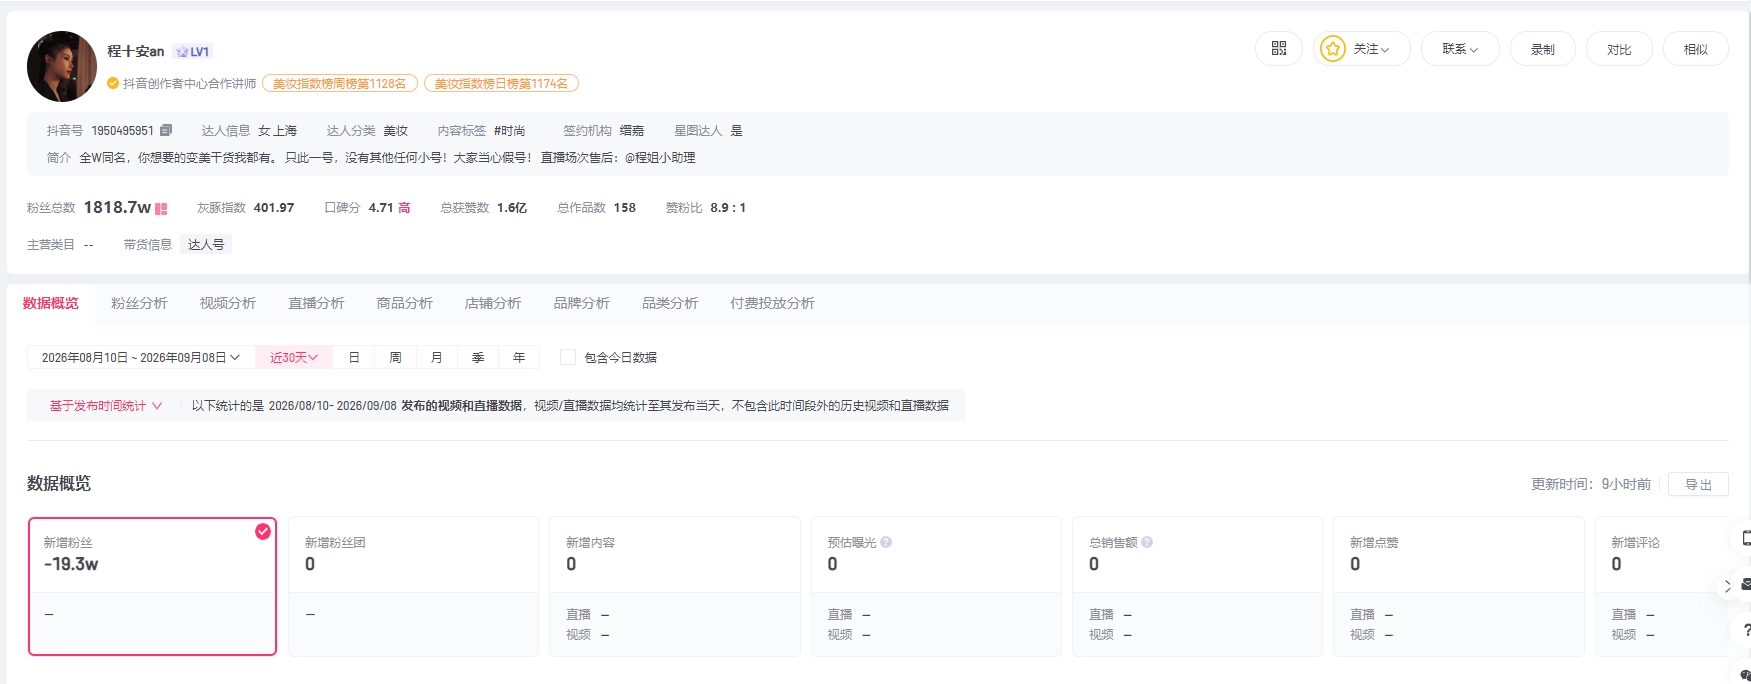1751x684 pixels.
Task: Switch to the 商品分析 tab
Action: point(405,303)
